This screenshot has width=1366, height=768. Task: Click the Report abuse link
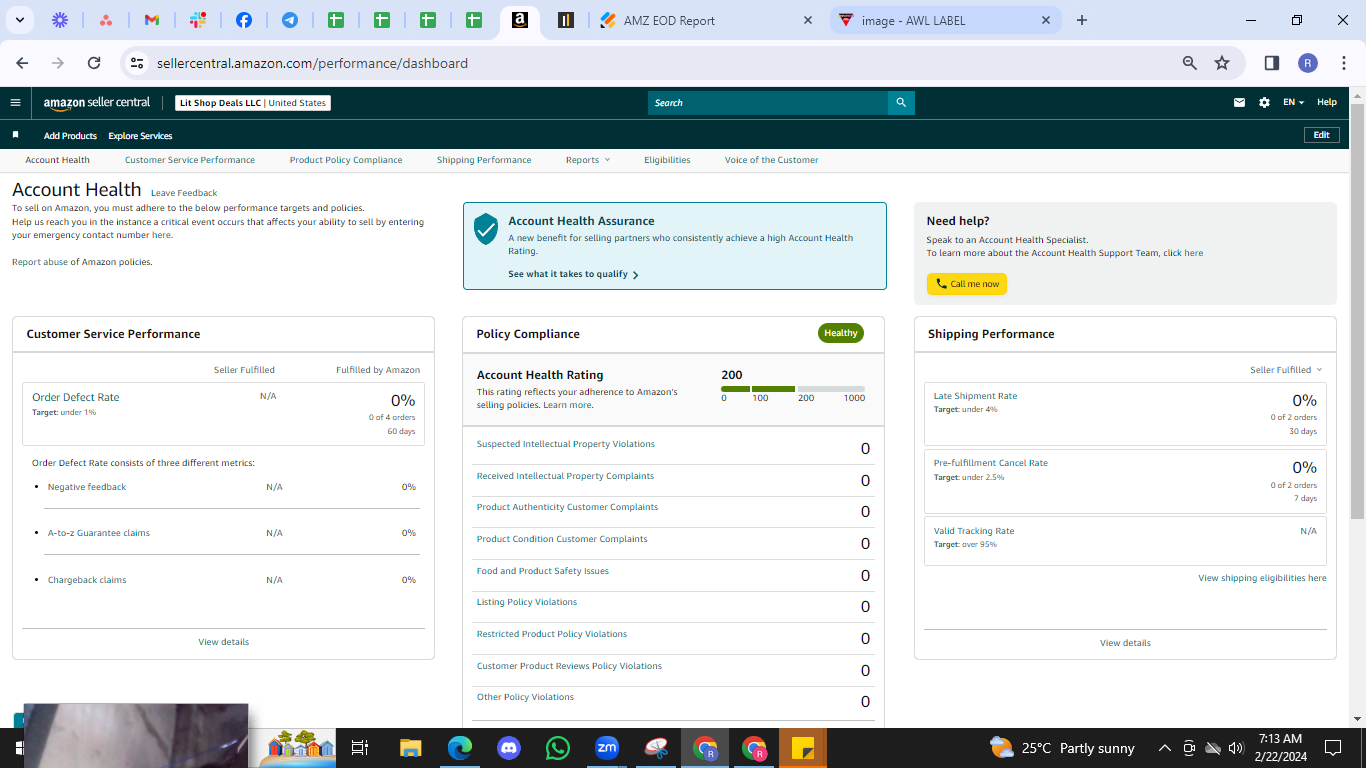point(40,262)
